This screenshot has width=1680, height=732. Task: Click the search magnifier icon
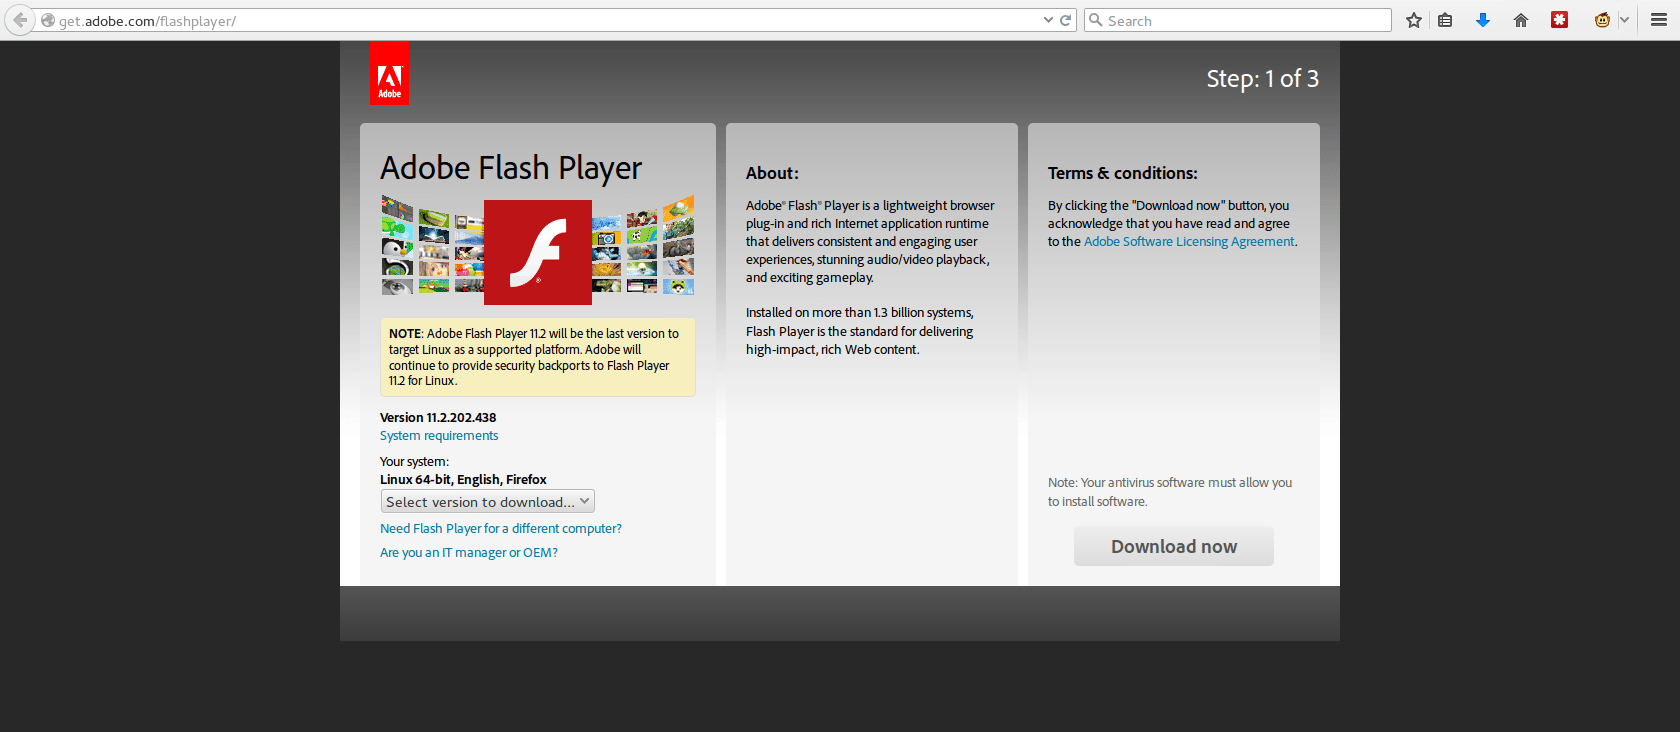click(x=1096, y=20)
